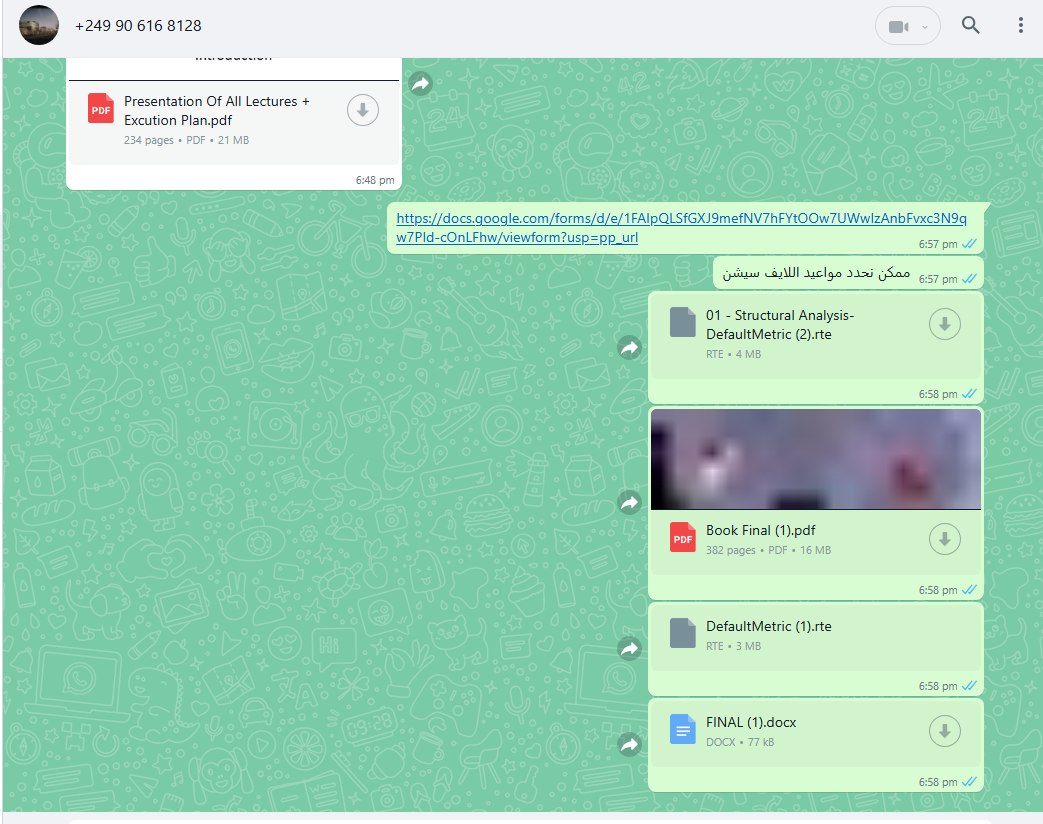Viewport: 1043px width, 824px height.
Task: Click the RTE • 3 MB file details
Action: coord(734,646)
